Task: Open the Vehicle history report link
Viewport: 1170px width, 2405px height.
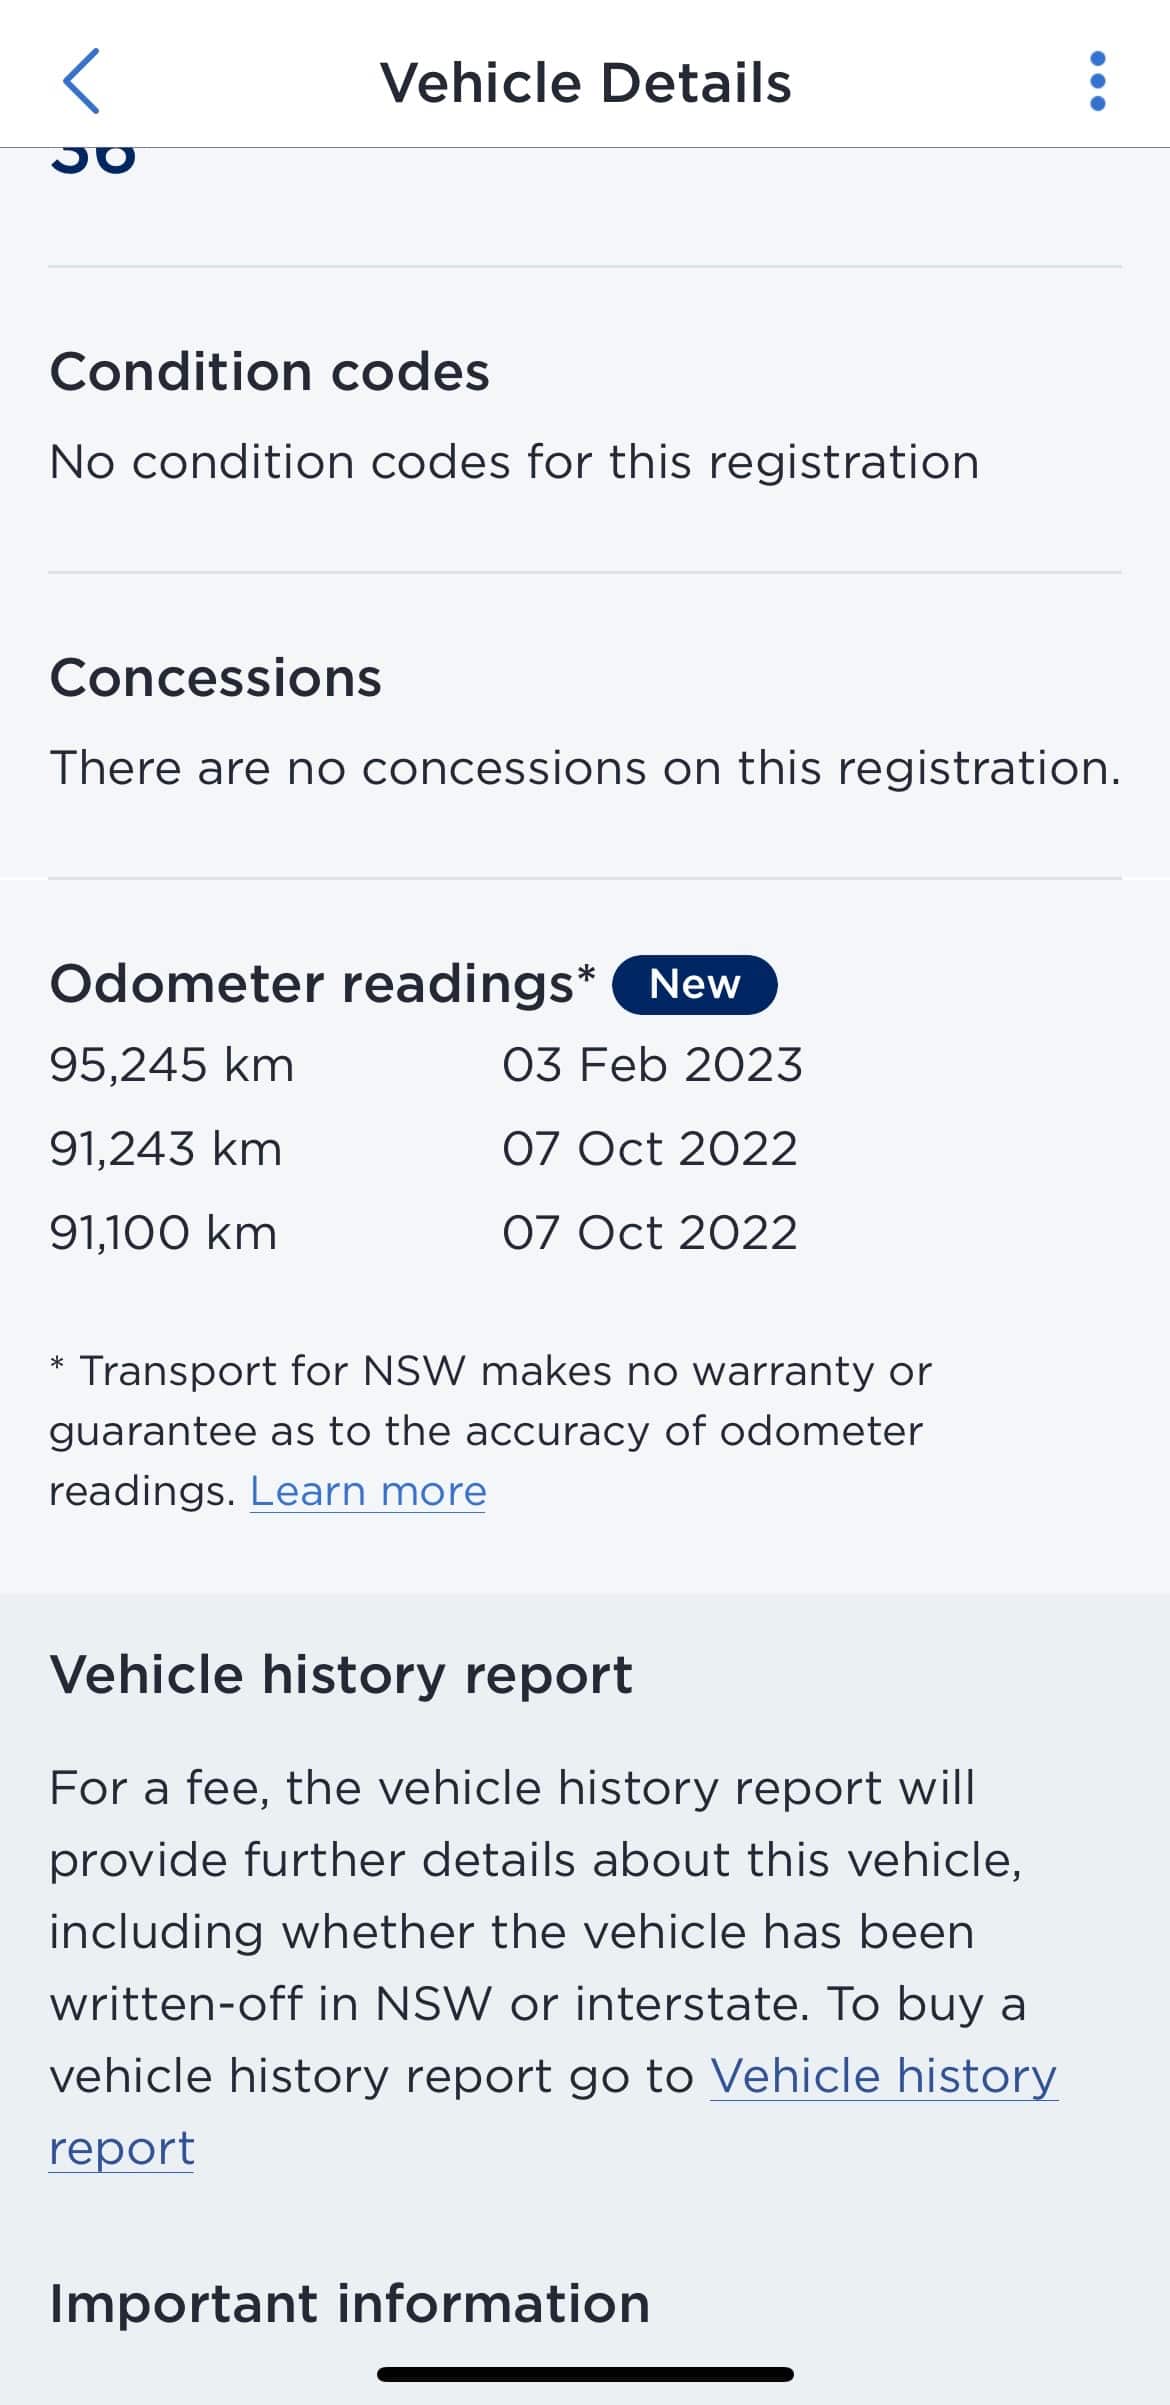Action: 883,2076
